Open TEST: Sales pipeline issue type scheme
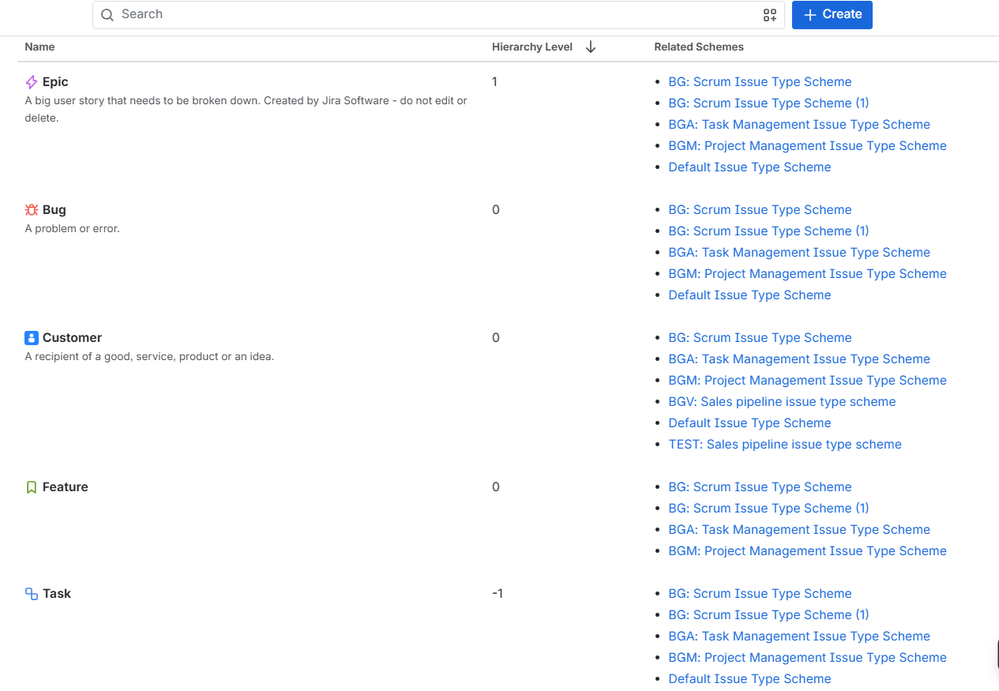The image size is (999, 691). coord(784,445)
